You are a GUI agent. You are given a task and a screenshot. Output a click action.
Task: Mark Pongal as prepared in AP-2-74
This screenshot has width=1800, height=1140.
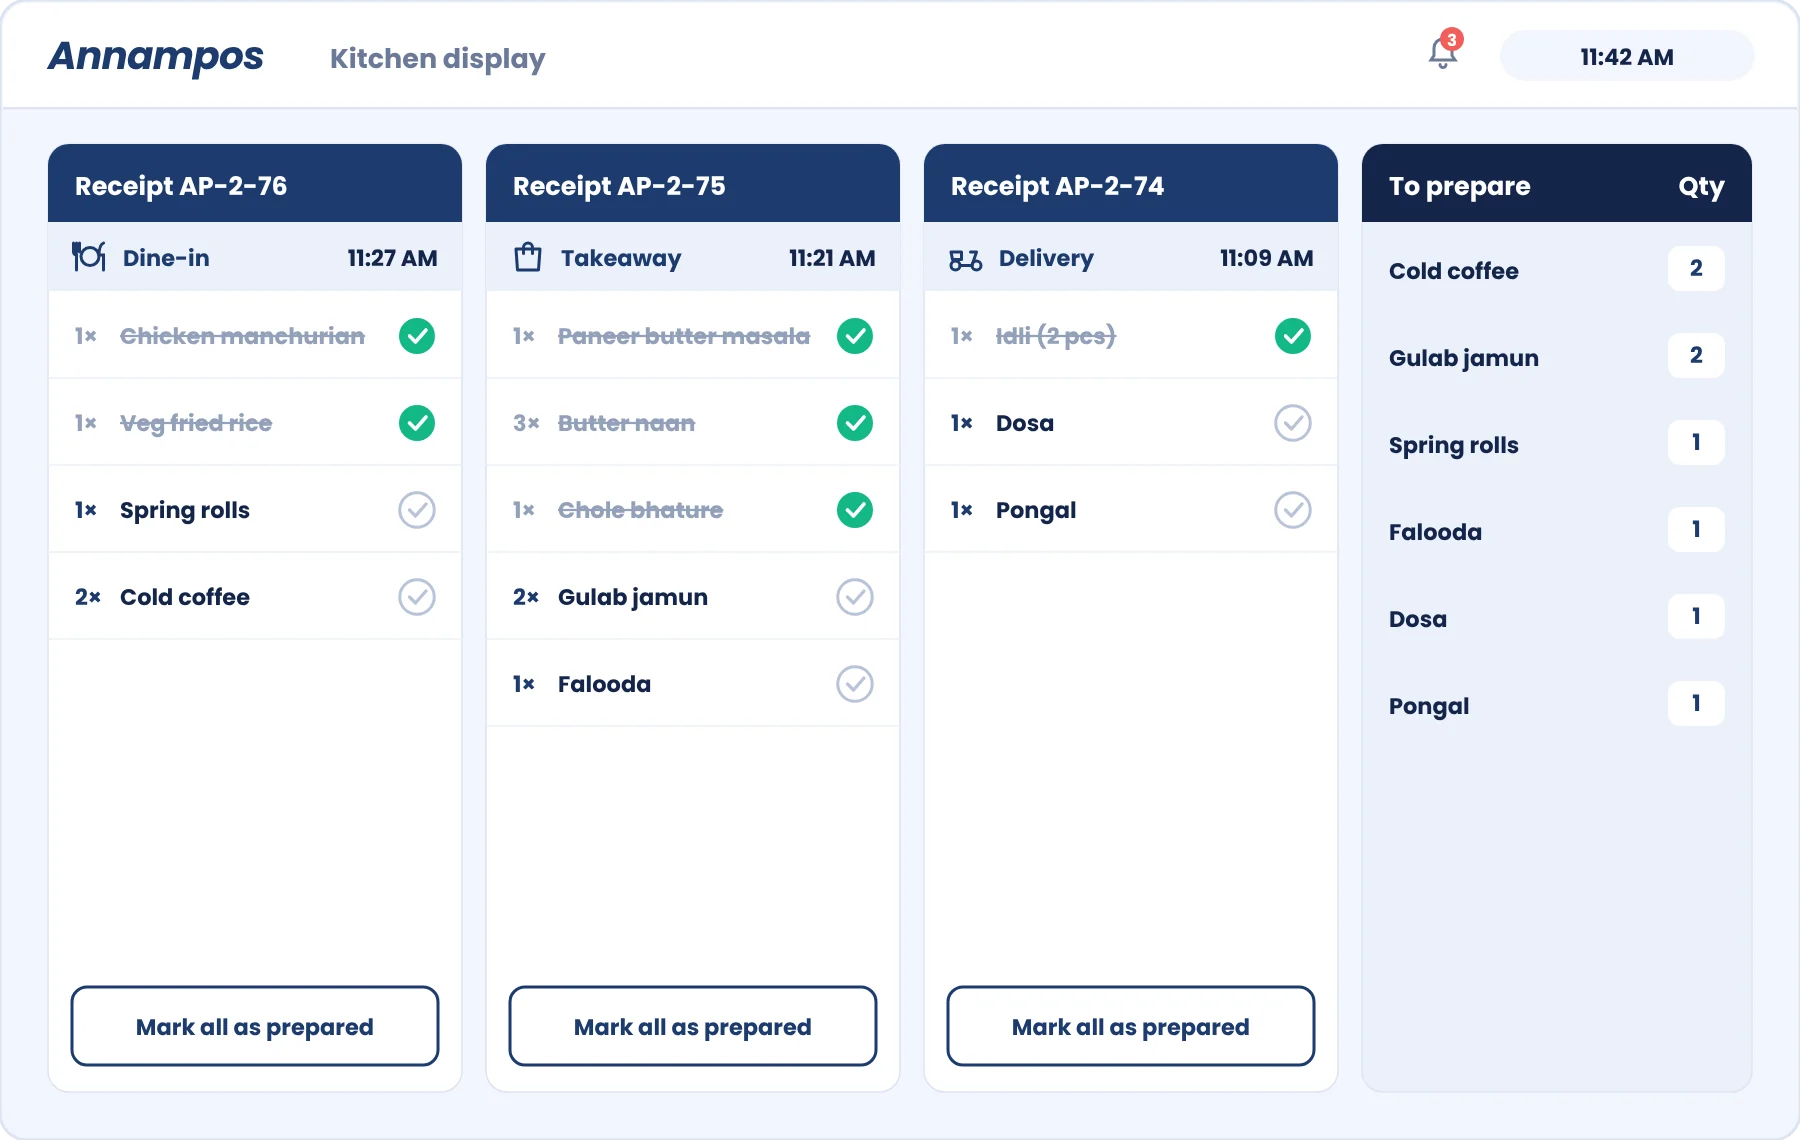click(1293, 510)
